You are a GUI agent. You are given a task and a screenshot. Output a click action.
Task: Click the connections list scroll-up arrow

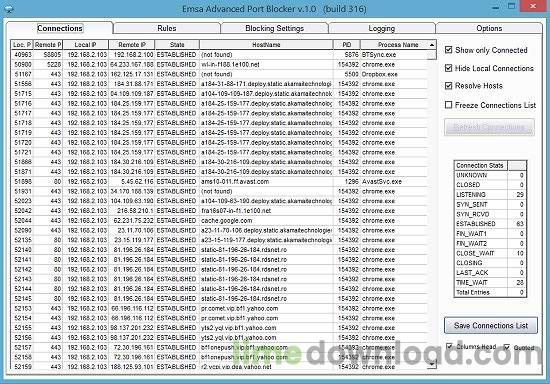[x=432, y=45]
